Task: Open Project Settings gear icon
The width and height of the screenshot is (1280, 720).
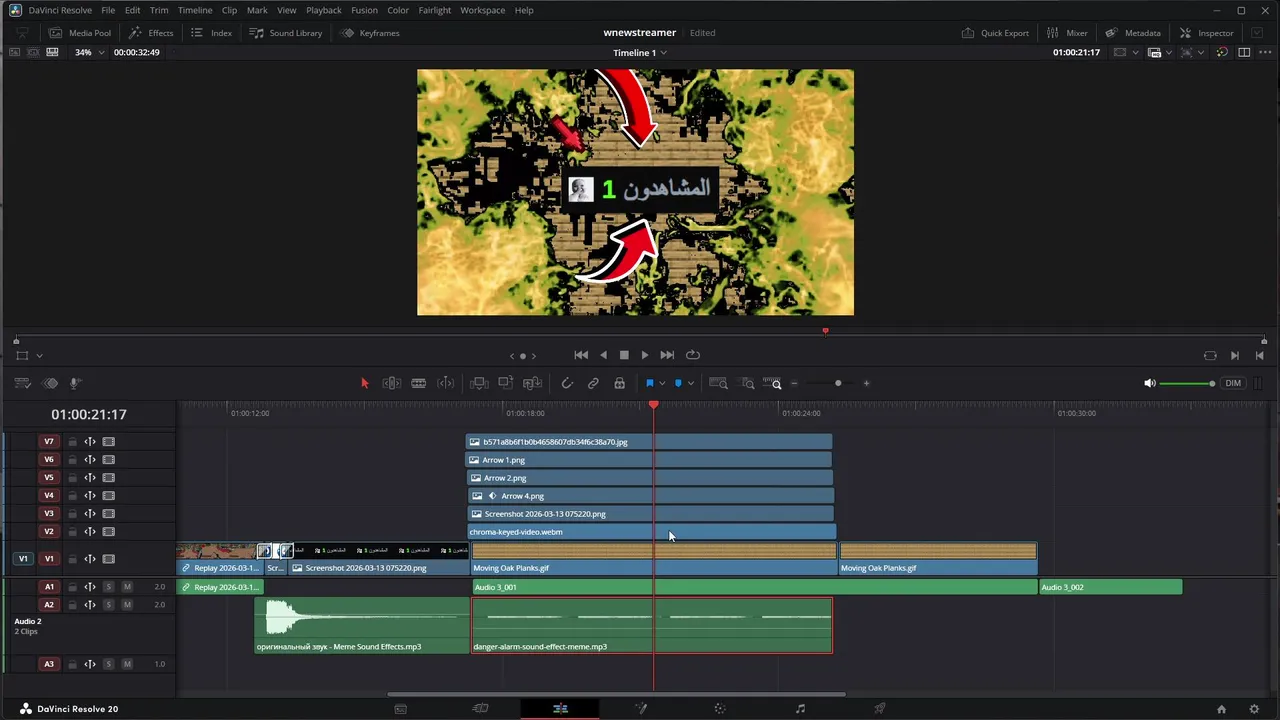Action: (1254, 709)
